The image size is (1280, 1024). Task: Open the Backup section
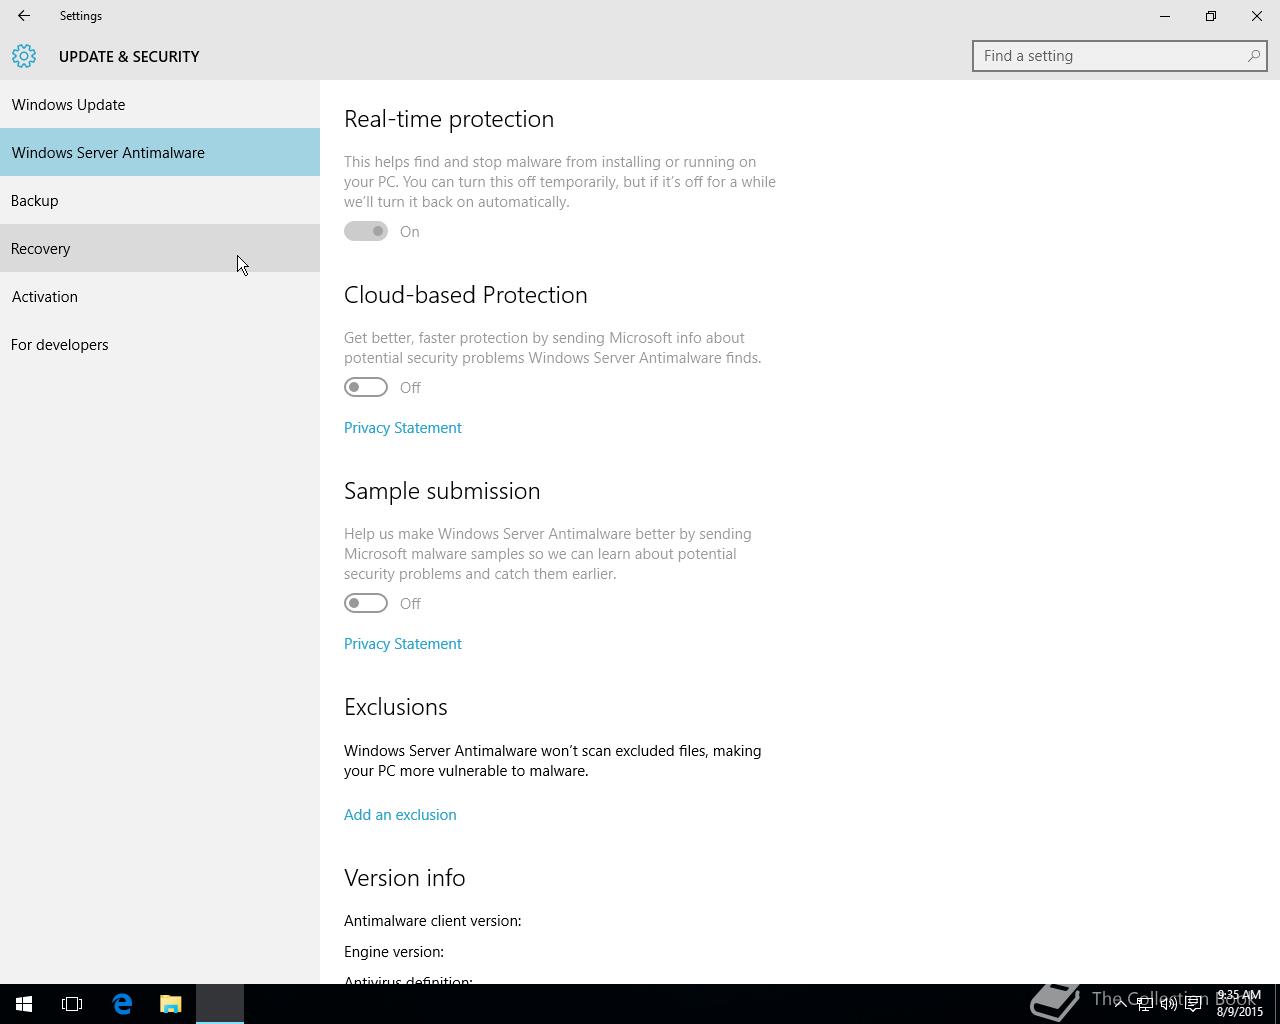(x=160, y=200)
